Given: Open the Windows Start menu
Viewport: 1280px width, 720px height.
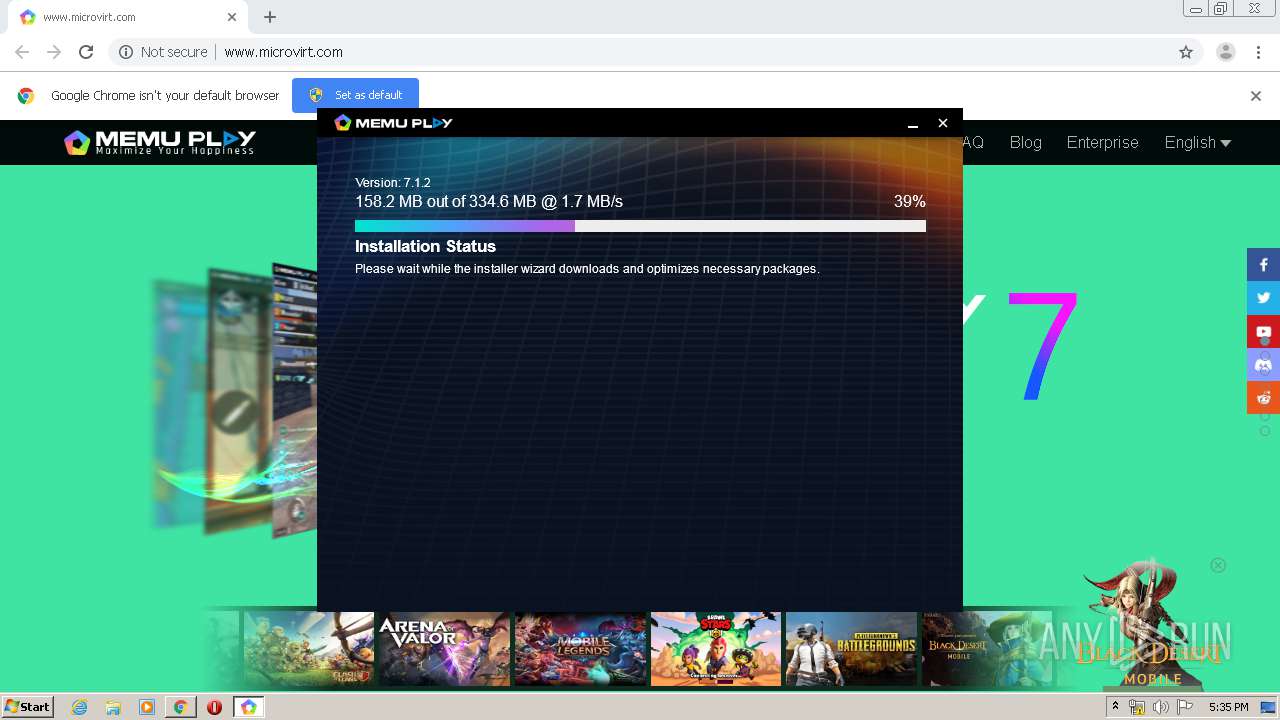Looking at the screenshot, I should click(x=28, y=707).
